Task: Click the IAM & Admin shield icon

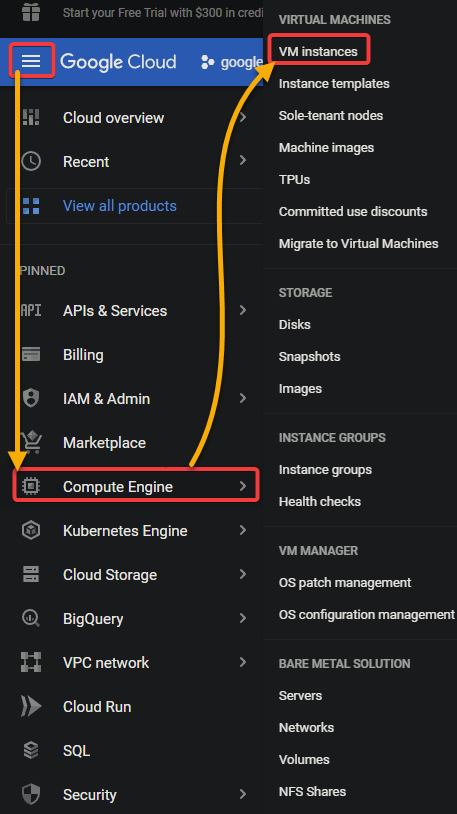Action: pos(31,398)
